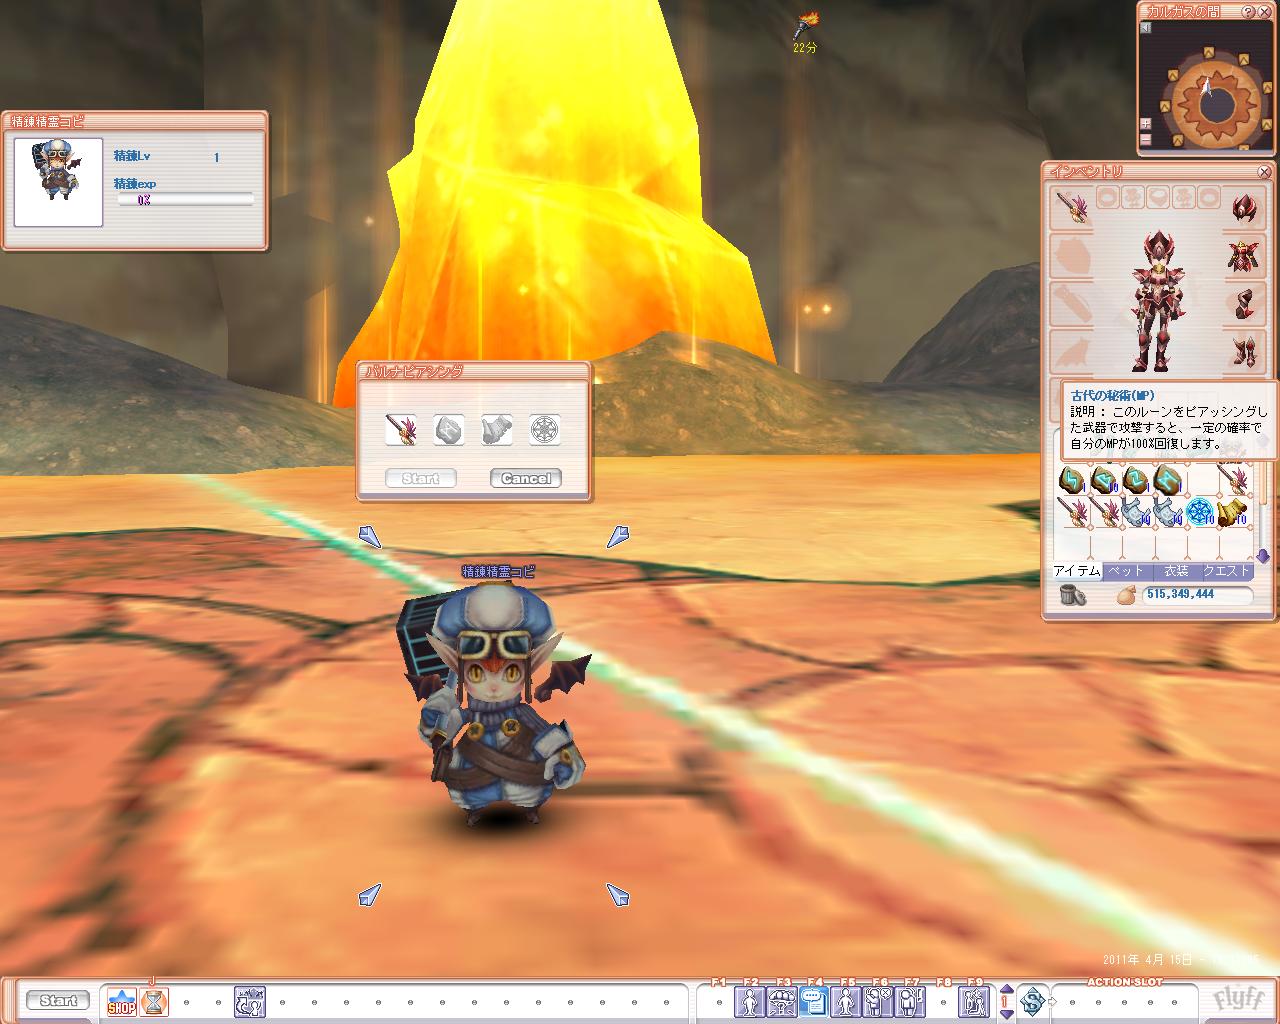Screen dimensions: 1280x1024
Task: Click the equipped red helmet slot
Action: tap(1243, 209)
